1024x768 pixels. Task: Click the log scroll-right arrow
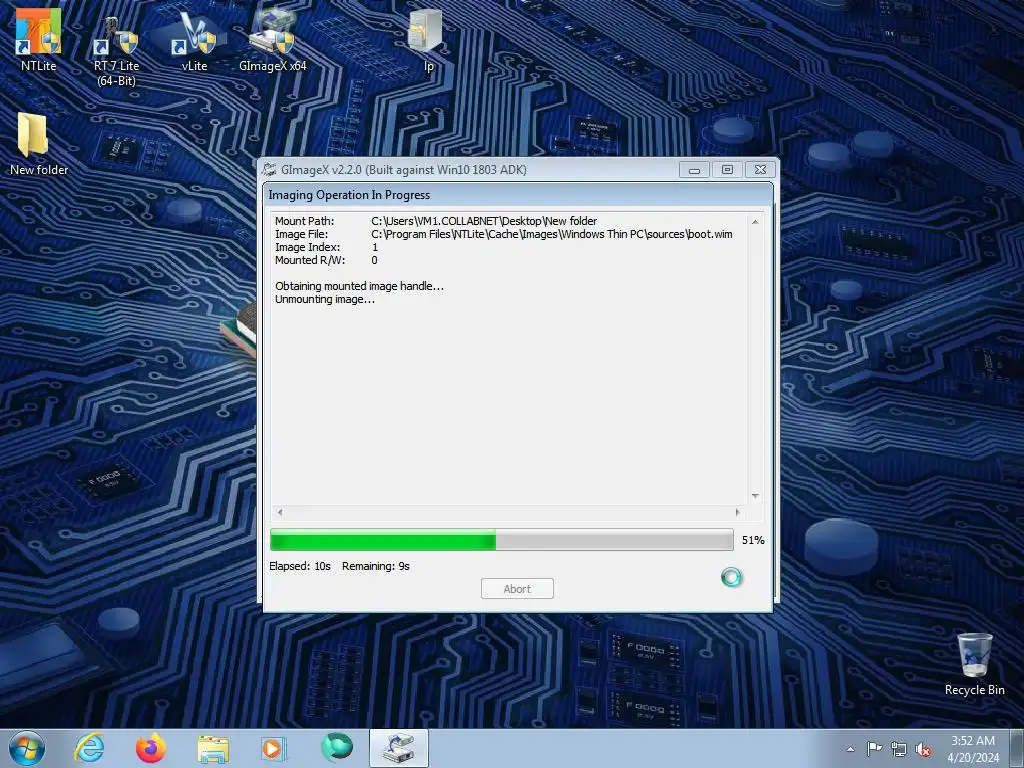pos(738,513)
